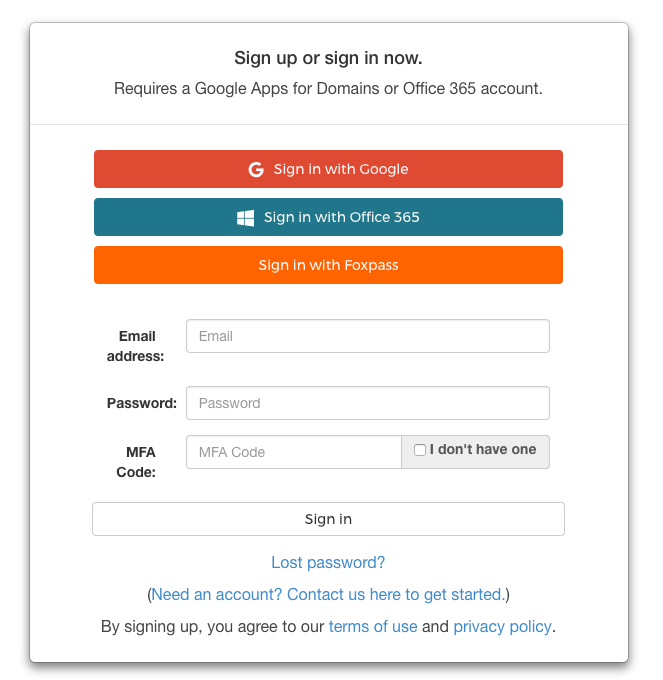Choose Sign in with Office 365 text
The width and height of the screenshot is (663, 680).
coord(342,217)
